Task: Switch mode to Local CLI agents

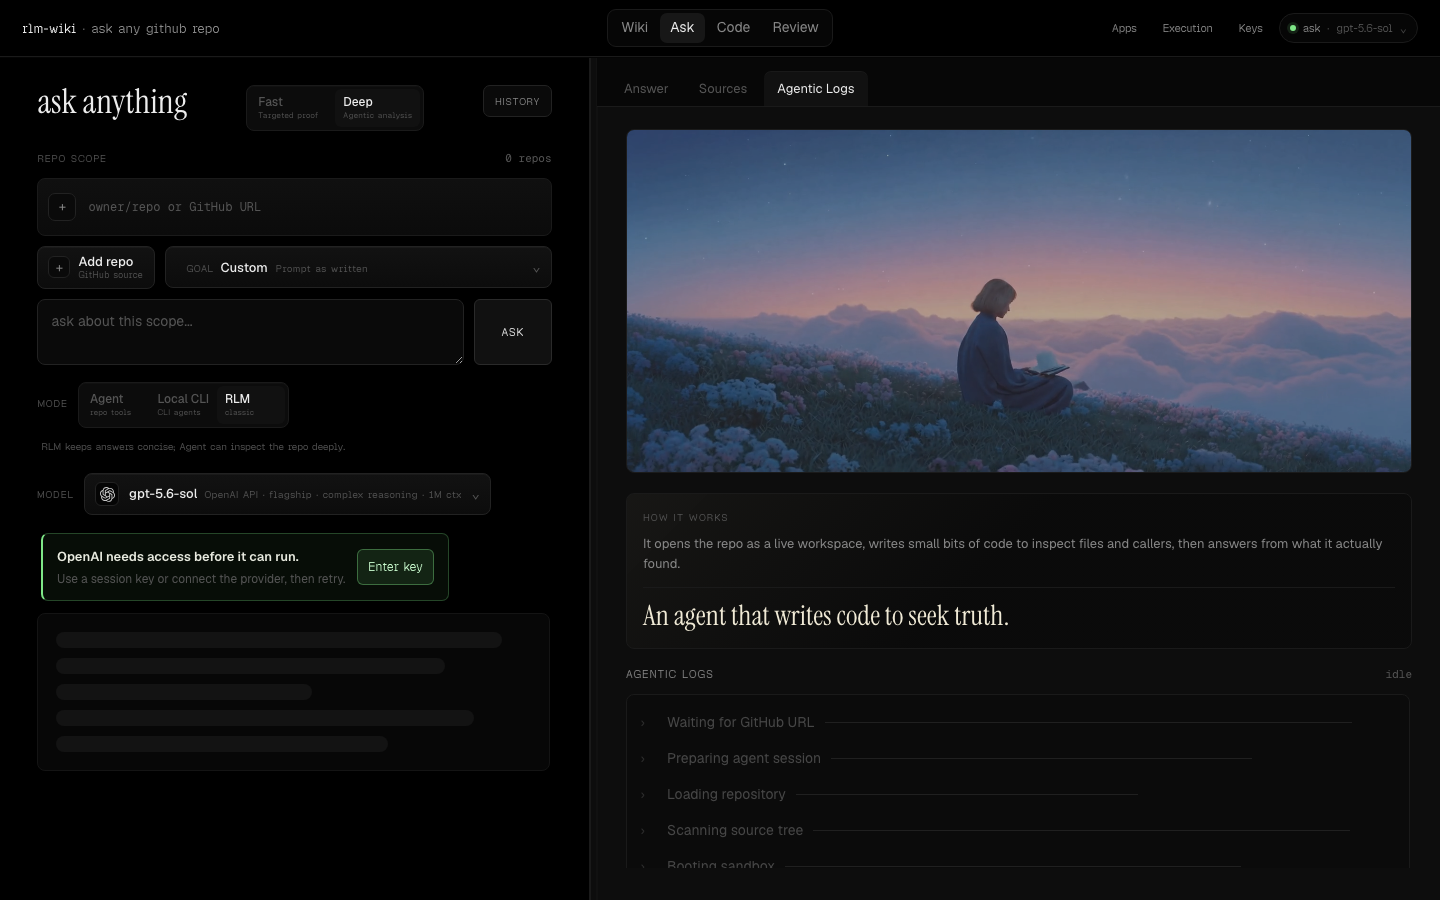Action: (x=183, y=405)
